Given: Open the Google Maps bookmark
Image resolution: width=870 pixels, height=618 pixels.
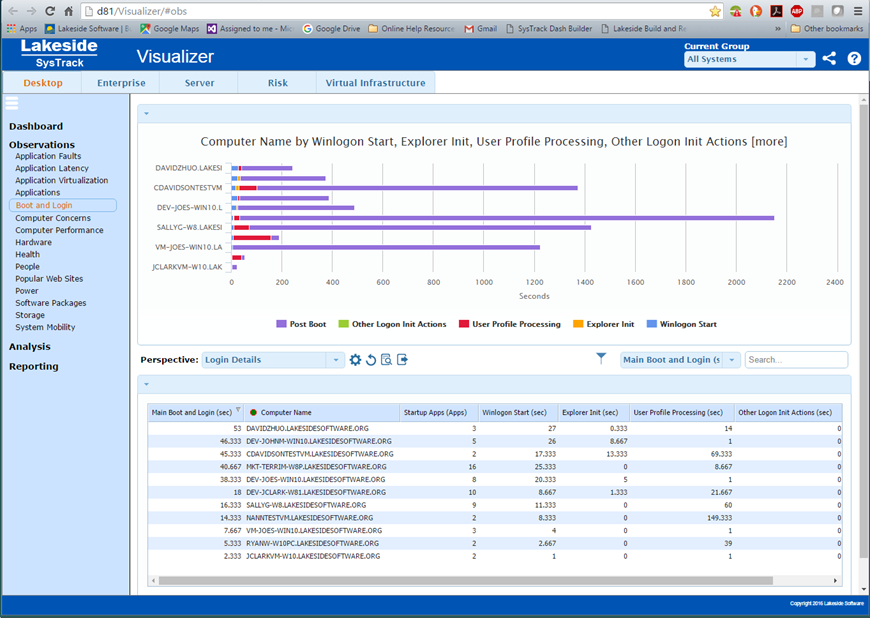Looking at the screenshot, I should click(169, 28).
